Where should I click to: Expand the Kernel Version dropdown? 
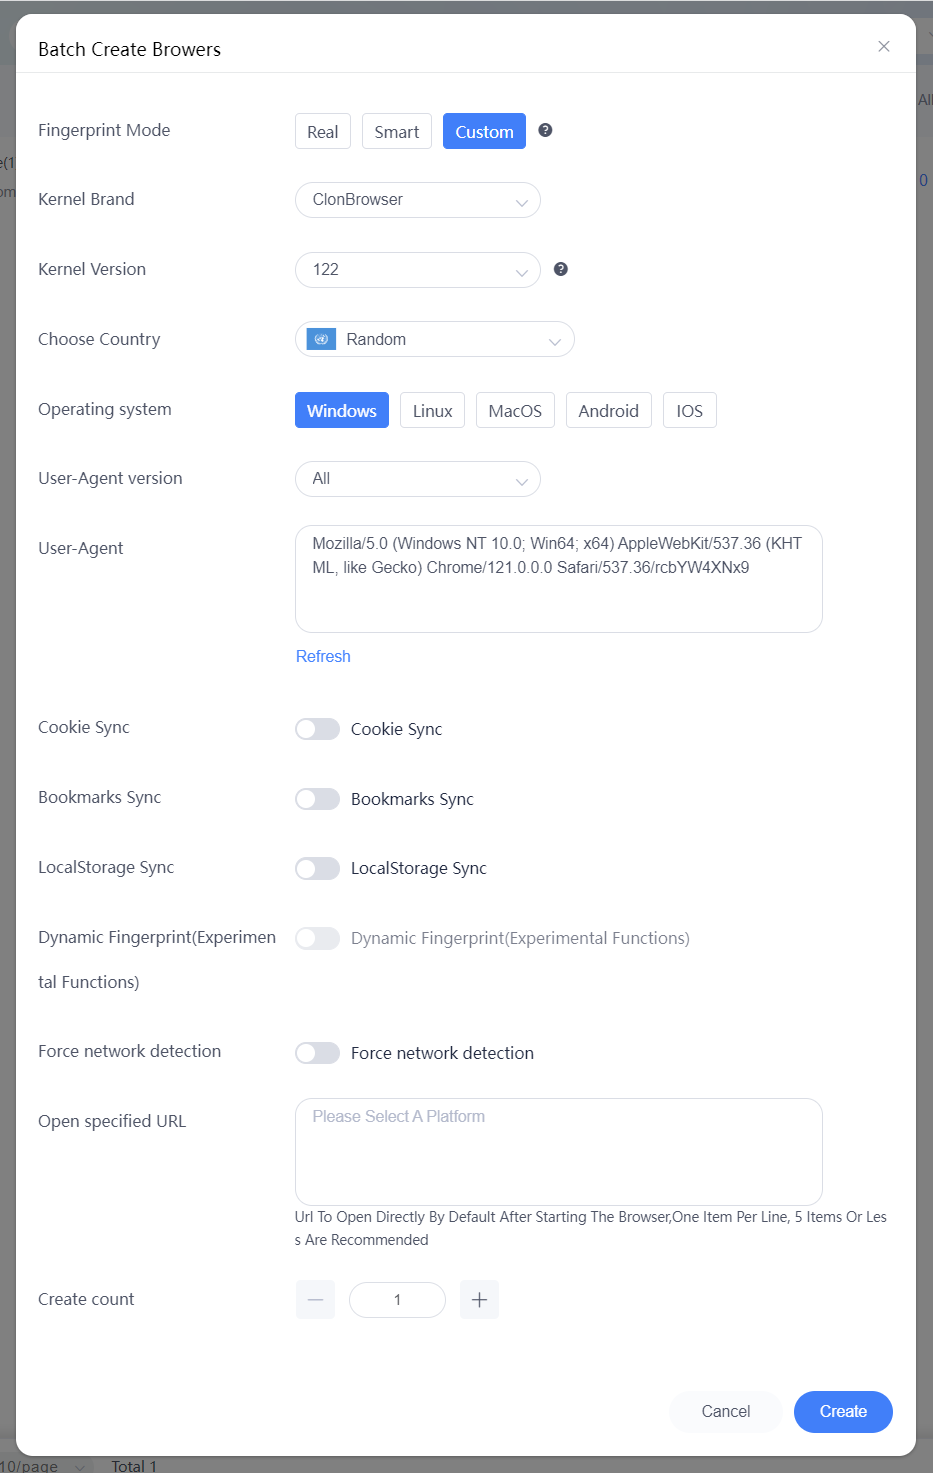click(x=418, y=270)
